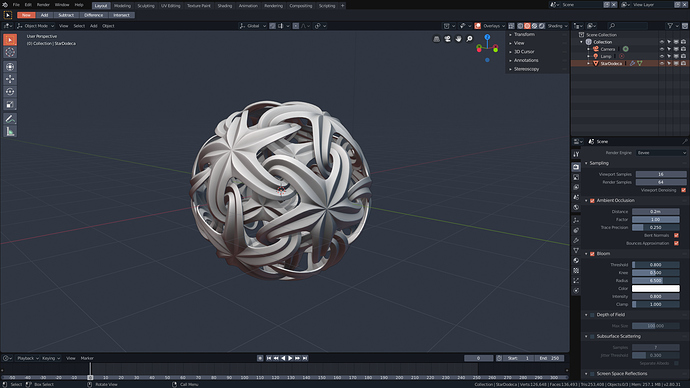Enable Subsurface Scattering checkbox
690x388 pixels.
coord(592,337)
